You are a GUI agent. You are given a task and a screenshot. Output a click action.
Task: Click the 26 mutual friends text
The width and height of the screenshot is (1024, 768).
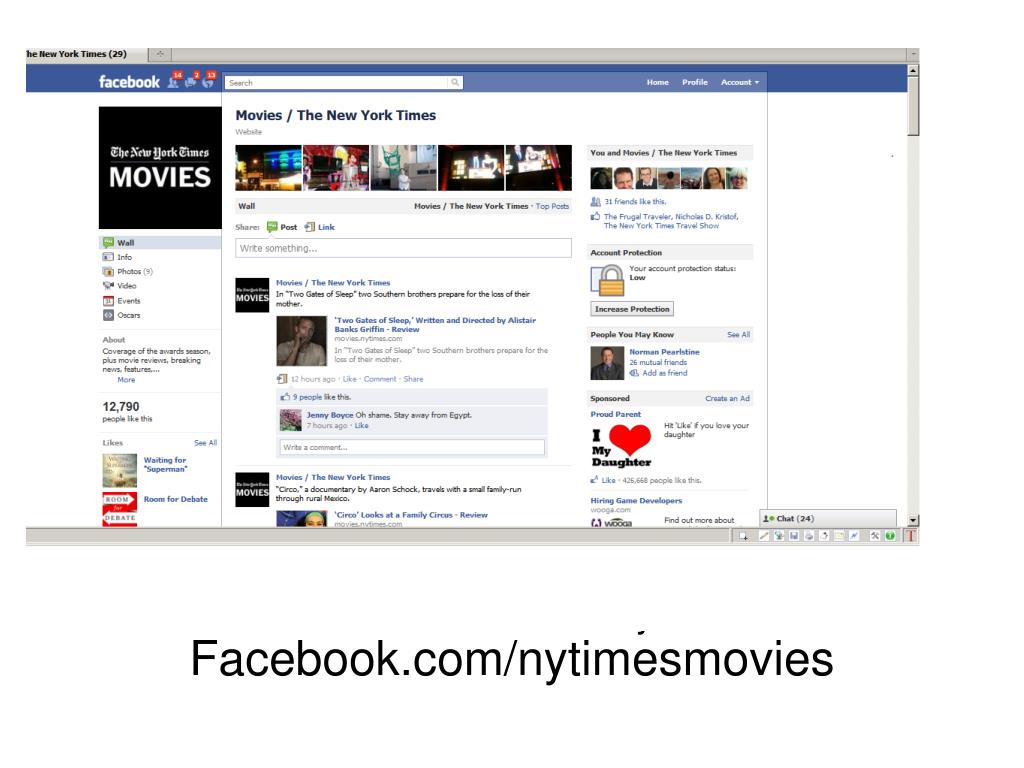pyautogui.click(x=658, y=362)
